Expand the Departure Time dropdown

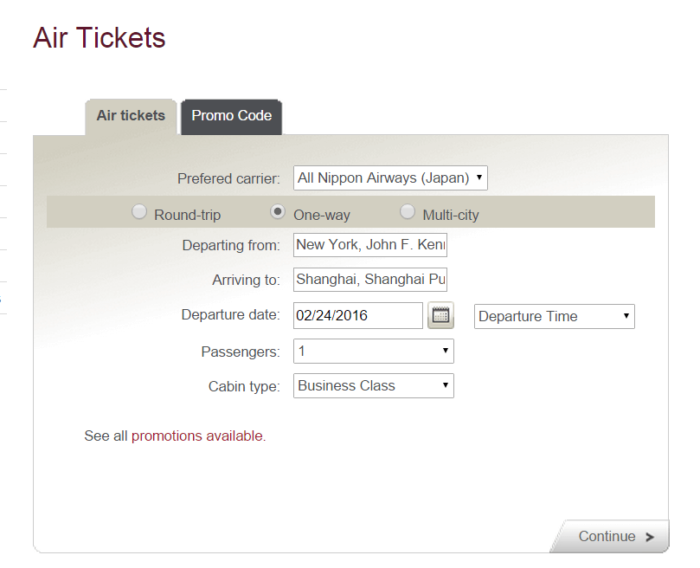point(554,317)
